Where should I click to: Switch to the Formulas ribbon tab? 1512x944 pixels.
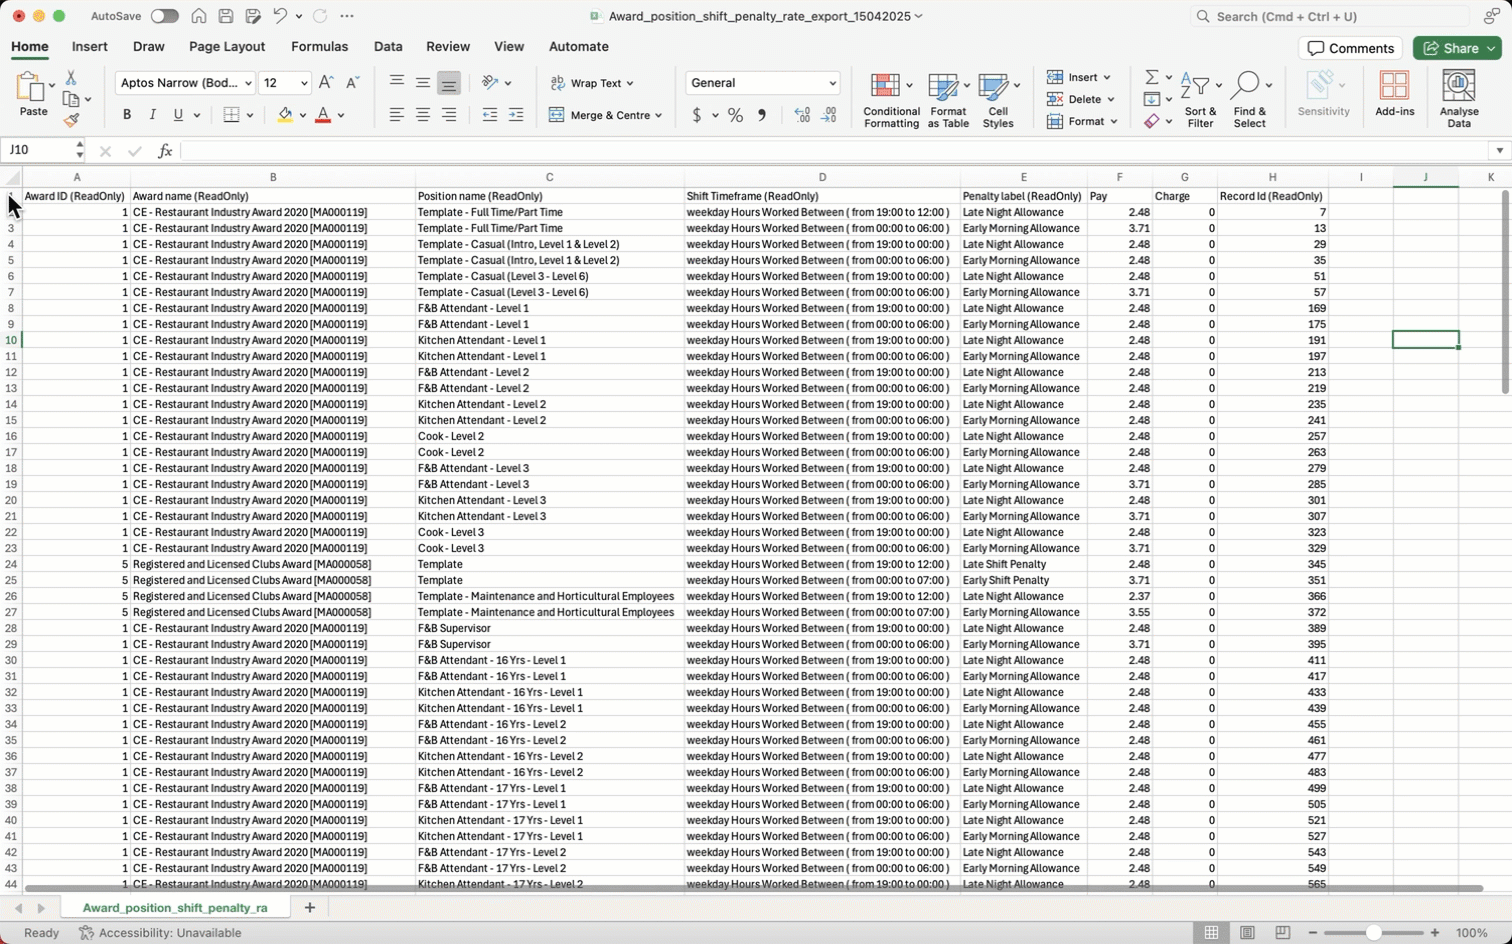coord(319,46)
